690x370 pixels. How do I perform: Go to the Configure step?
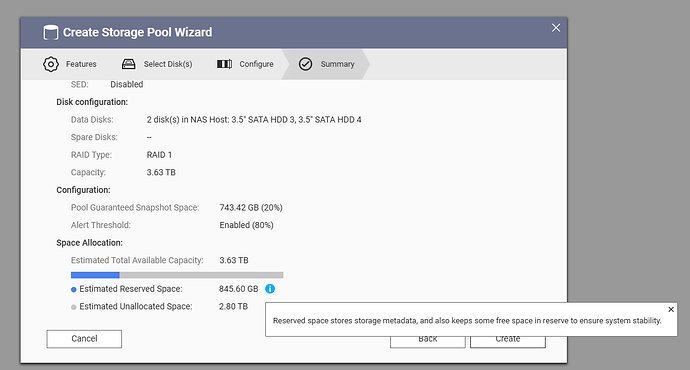[x=245, y=64]
